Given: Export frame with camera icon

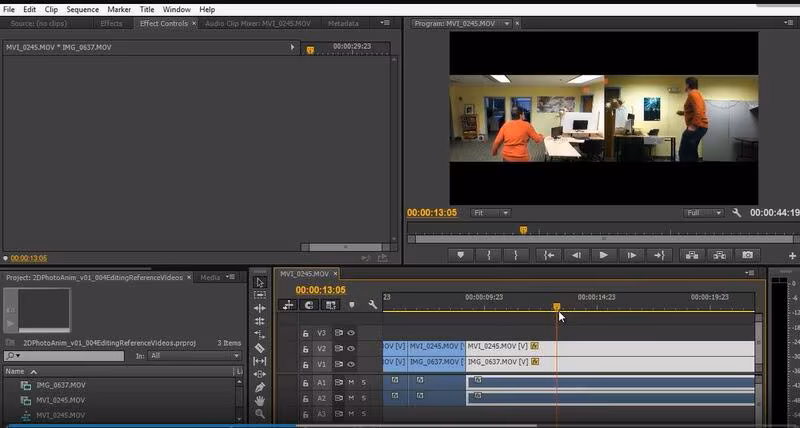Looking at the screenshot, I should tap(747, 255).
